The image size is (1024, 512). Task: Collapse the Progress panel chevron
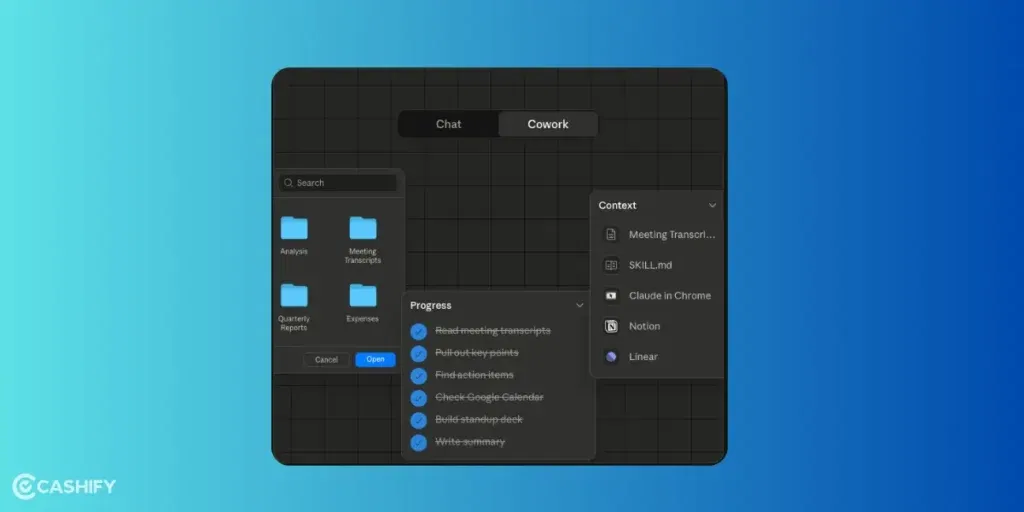579,306
